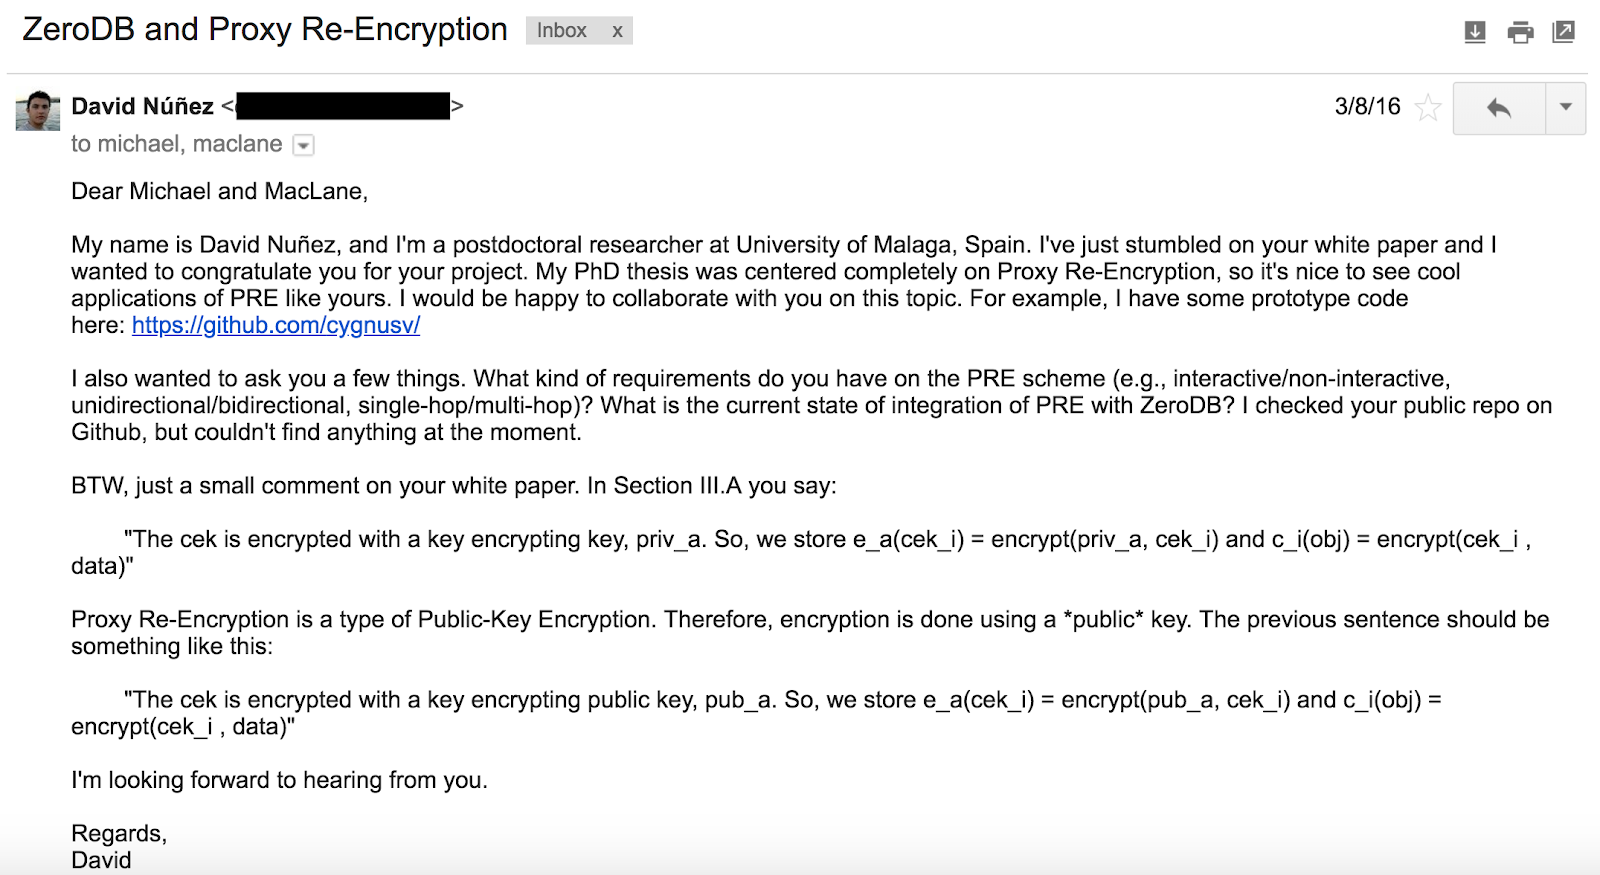Reply using the arrow button
This screenshot has width=1600, height=875.
coord(1499,108)
